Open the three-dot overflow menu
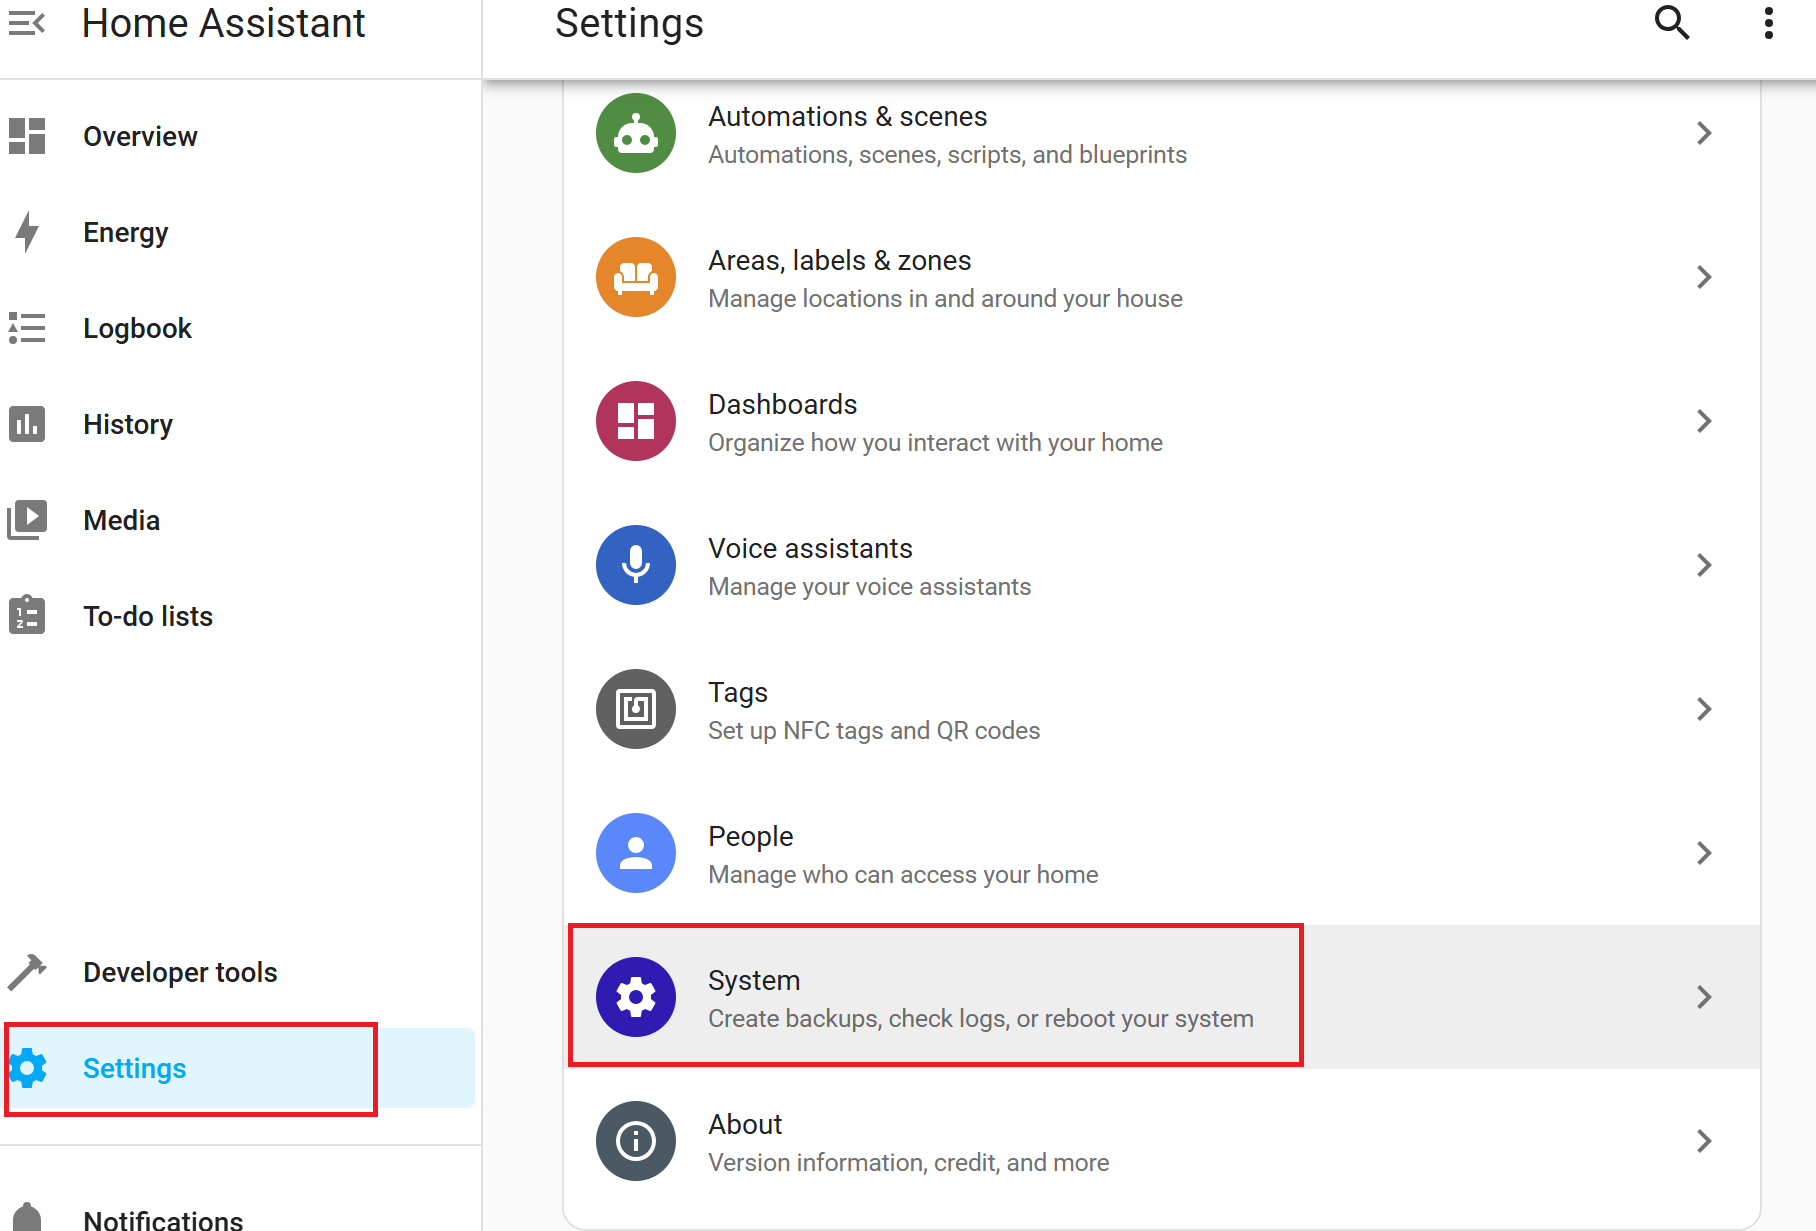The height and width of the screenshot is (1231, 1816). pos(1768,23)
